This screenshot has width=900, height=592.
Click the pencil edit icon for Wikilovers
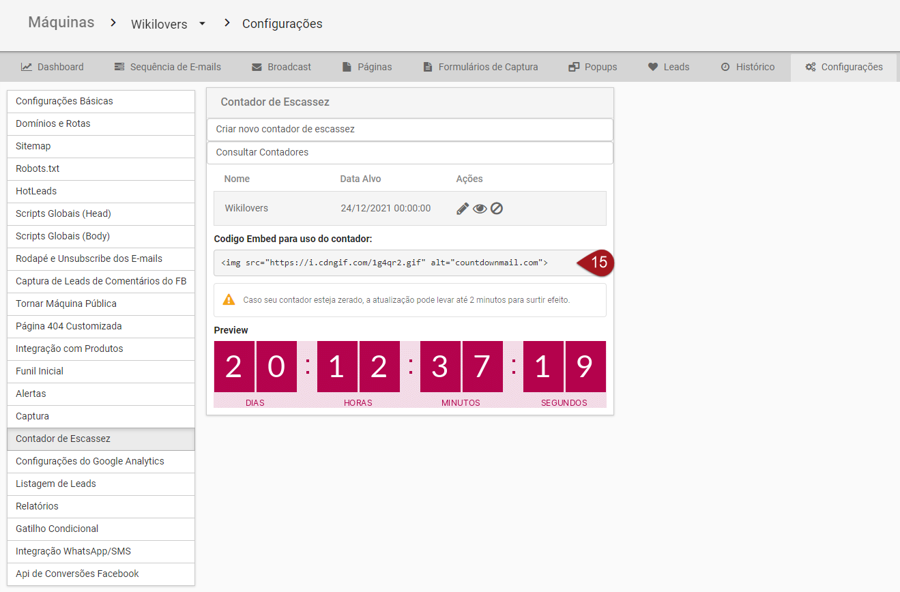click(462, 209)
